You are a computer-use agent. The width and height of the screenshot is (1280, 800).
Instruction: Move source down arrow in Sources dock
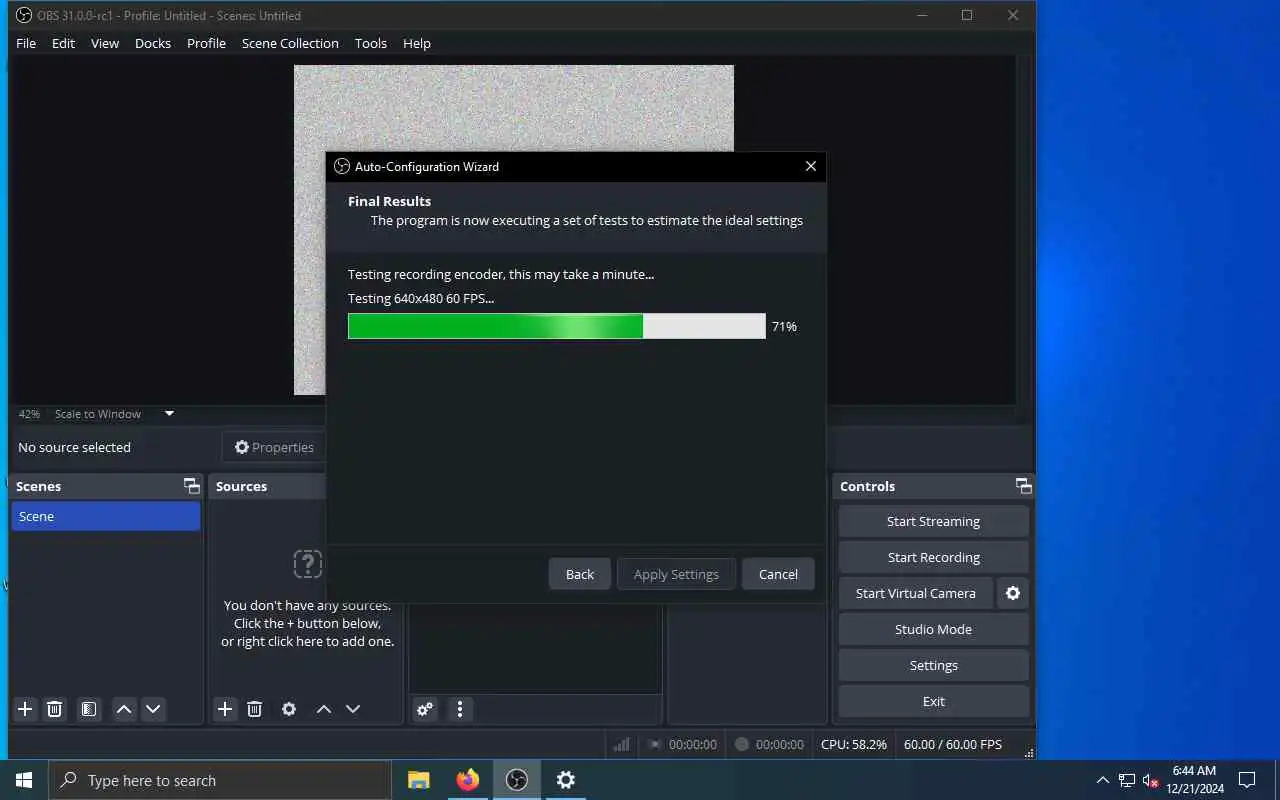353,709
